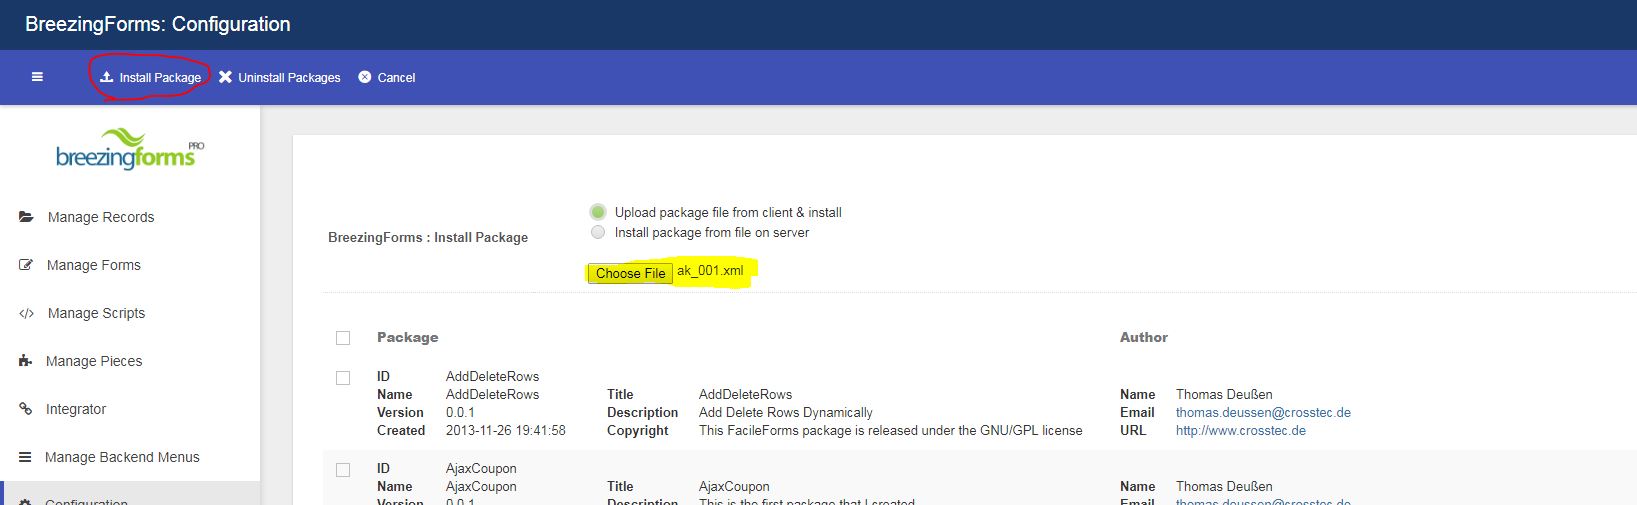Viewport: 1637px width, 505px height.
Task: Click the Integrator link icon
Action: pos(25,409)
